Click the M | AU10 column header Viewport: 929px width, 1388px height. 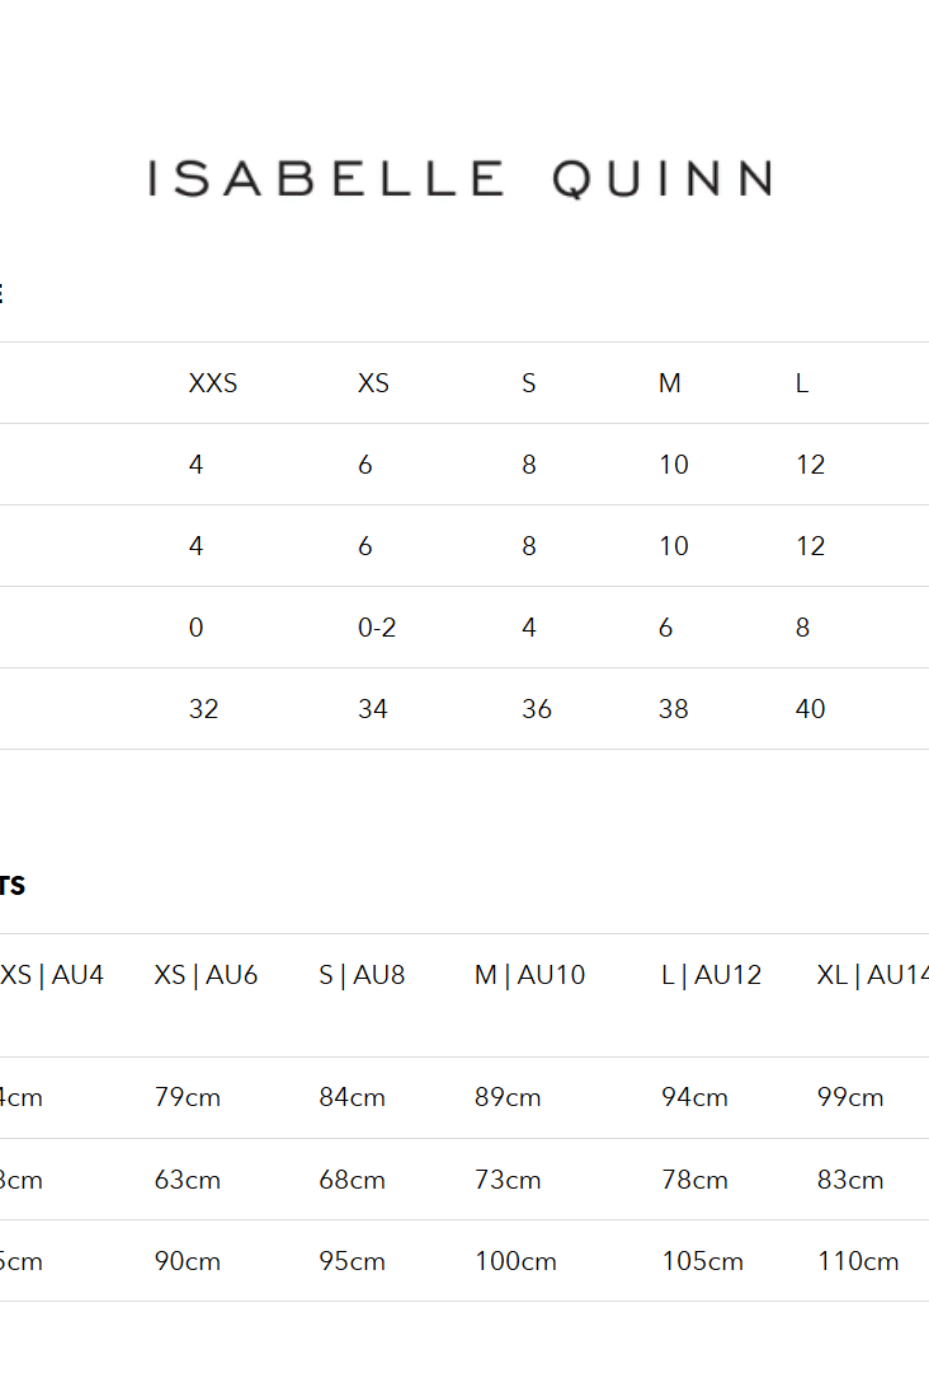pos(530,975)
